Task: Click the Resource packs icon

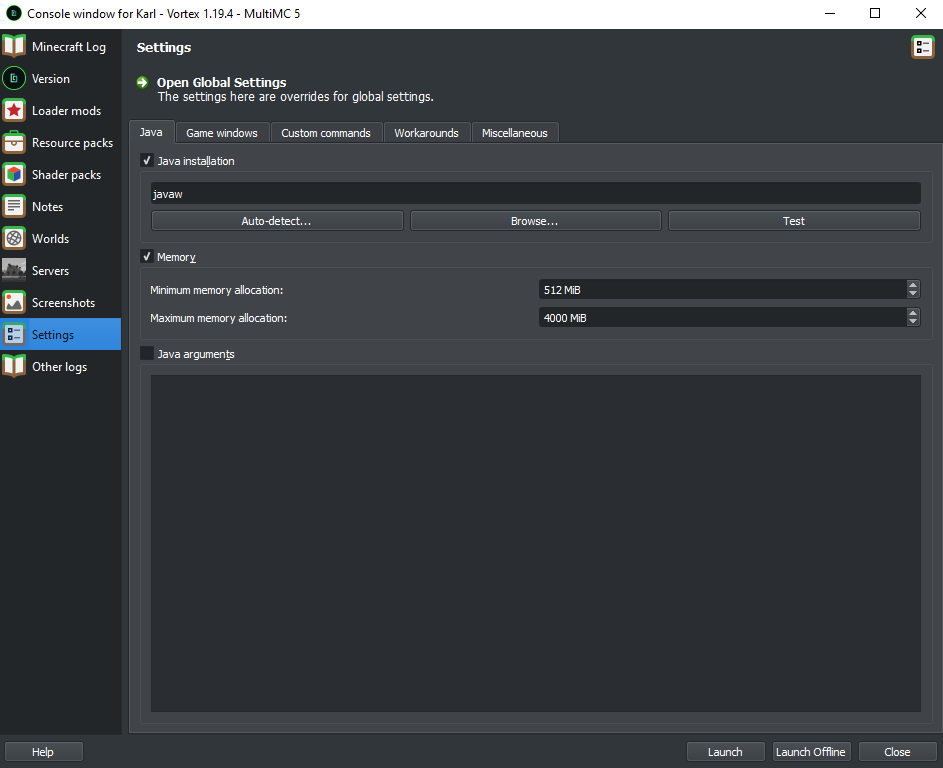Action: [14, 142]
